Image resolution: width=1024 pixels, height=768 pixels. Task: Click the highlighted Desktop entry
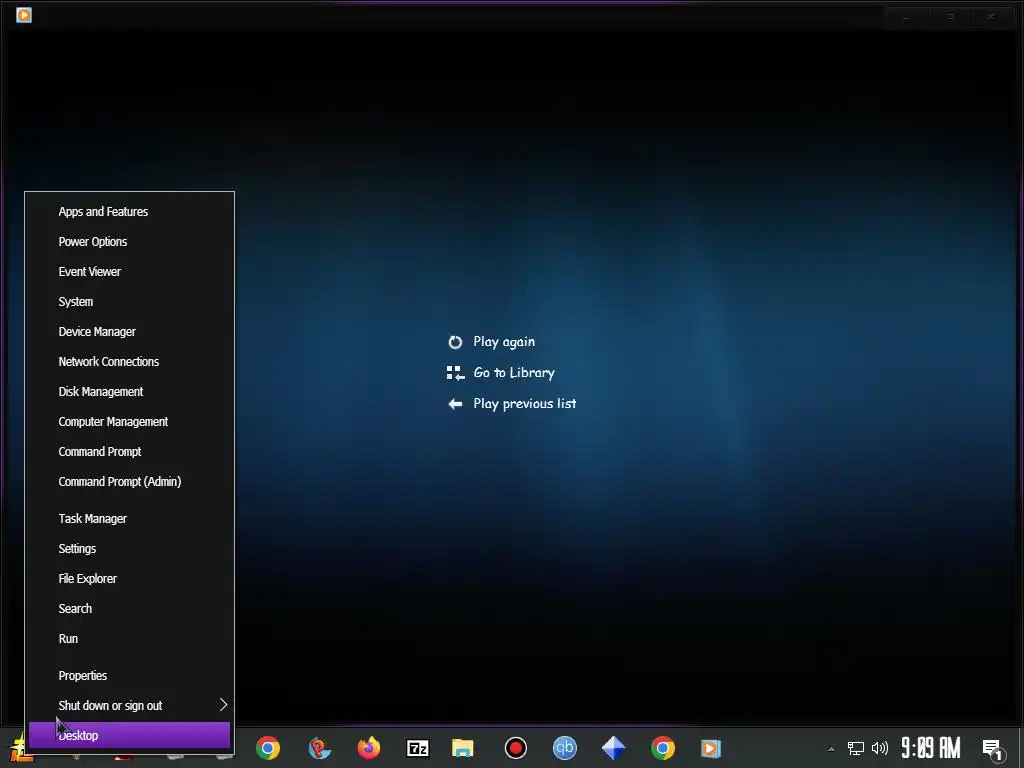click(129, 735)
